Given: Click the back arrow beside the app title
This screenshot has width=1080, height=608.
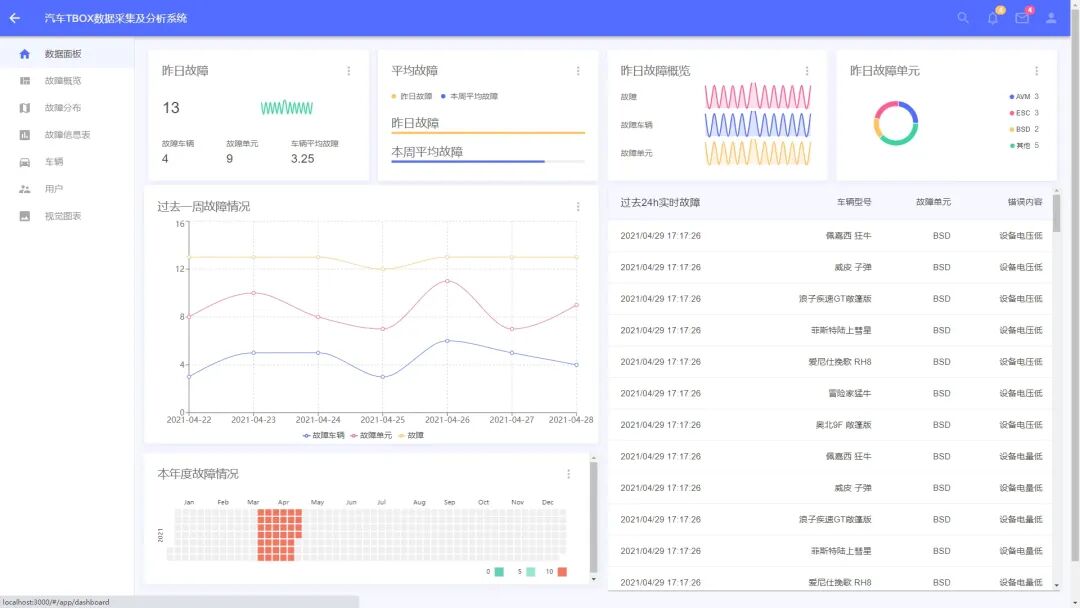Looking at the screenshot, I should click(x=16, y=17).
